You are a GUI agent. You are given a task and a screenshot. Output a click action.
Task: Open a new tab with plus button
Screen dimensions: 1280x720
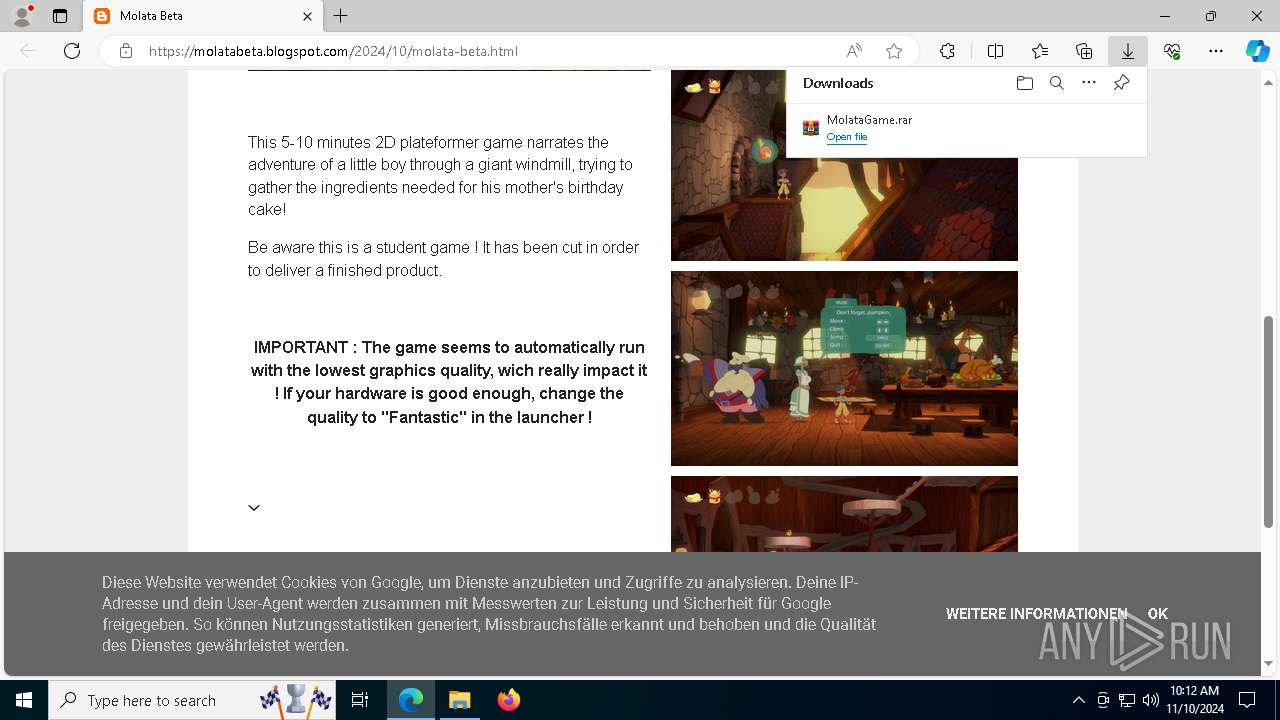point(341,16)
